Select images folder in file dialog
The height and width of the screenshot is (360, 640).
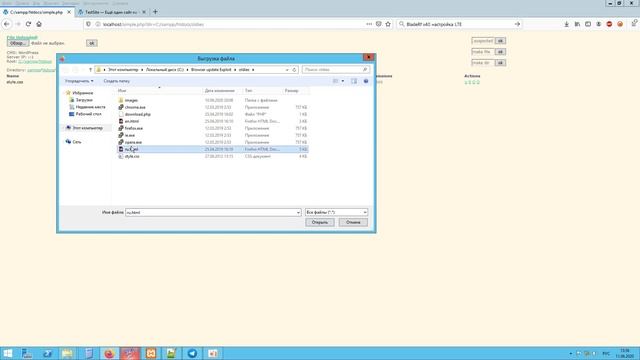(131, 100)
